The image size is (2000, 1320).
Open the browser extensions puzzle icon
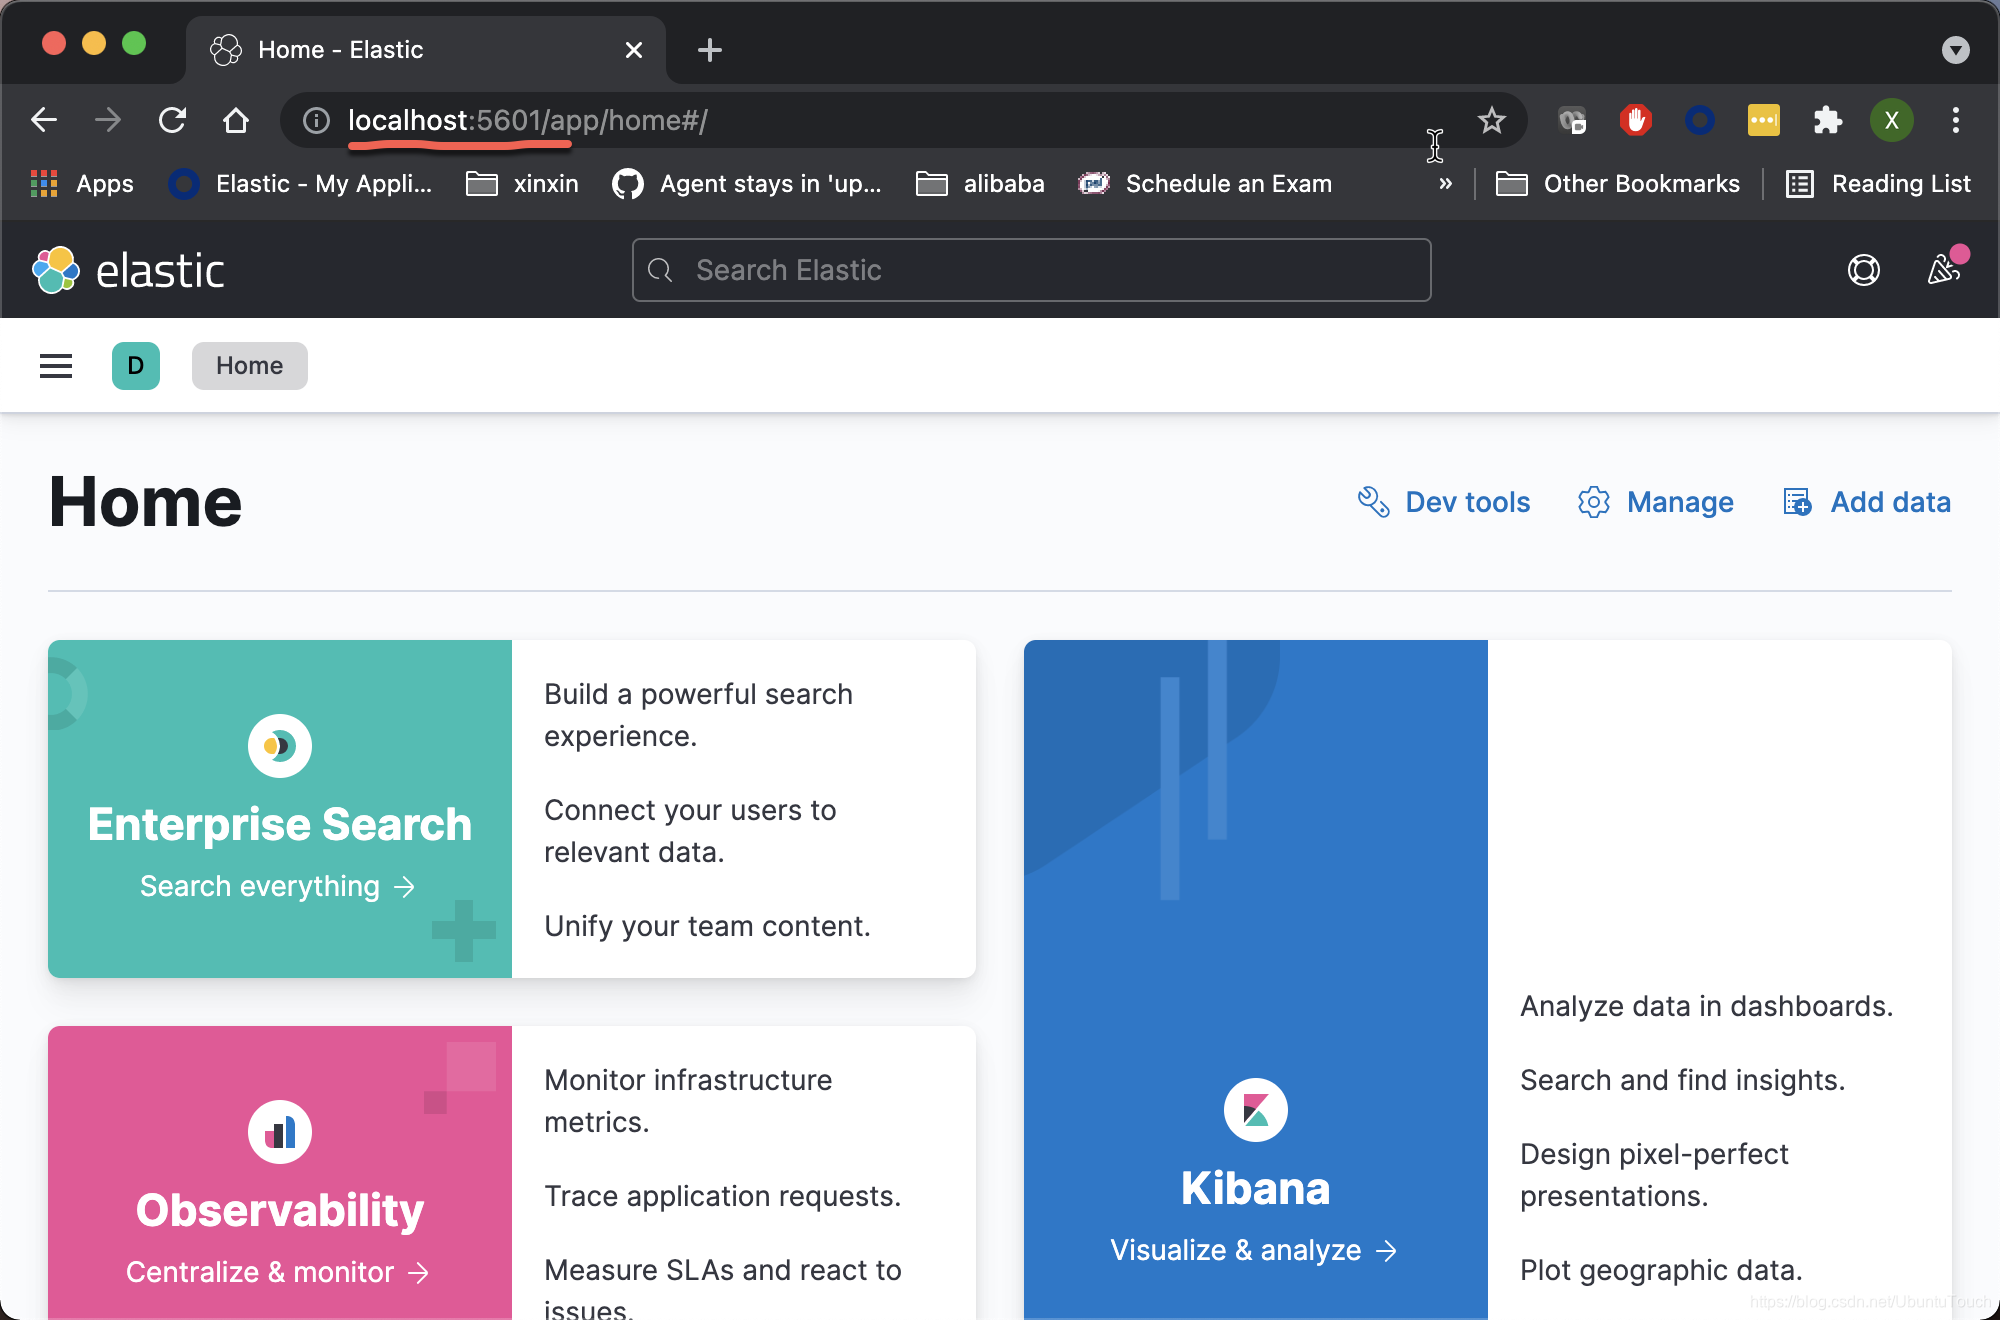click(1827, 121)
